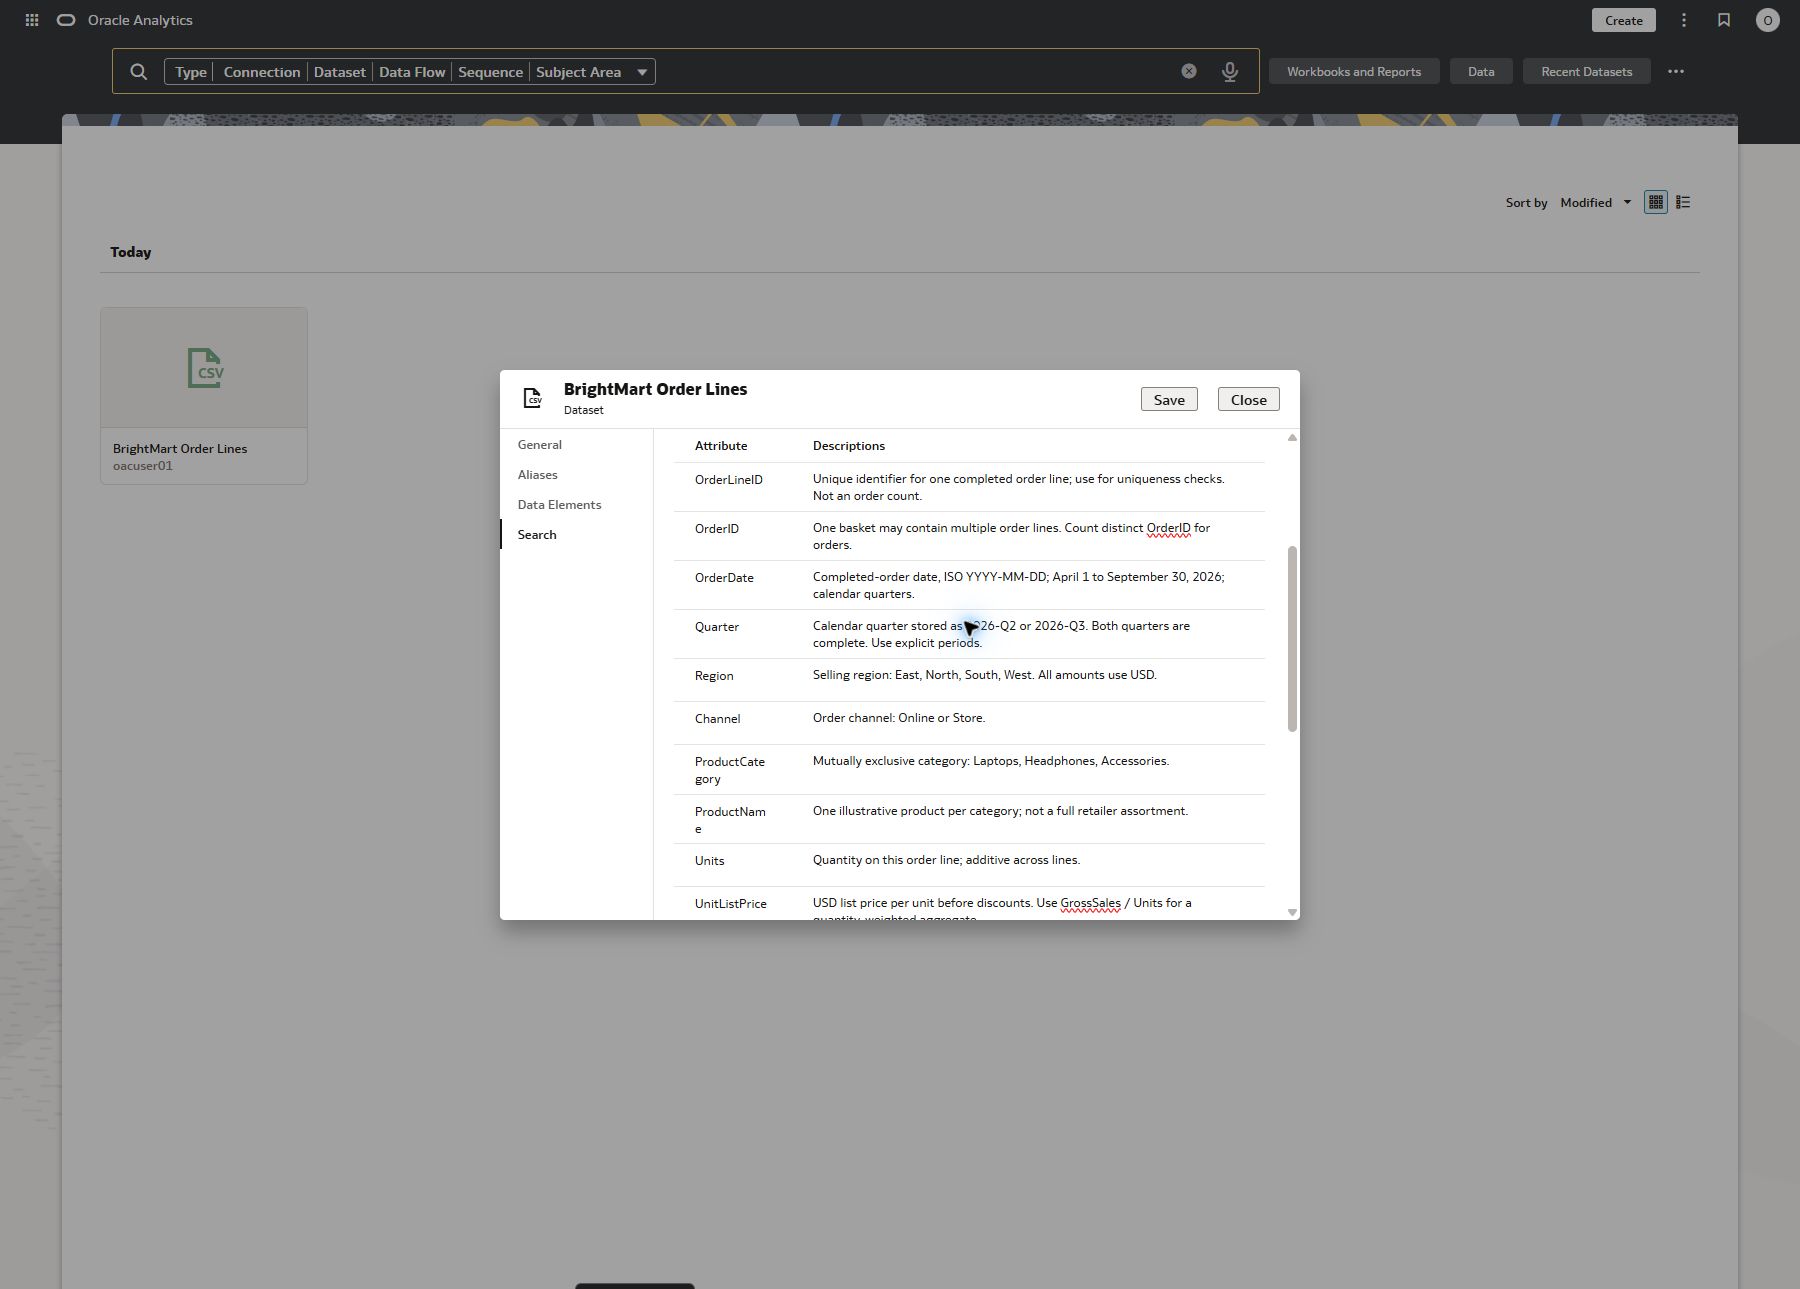Open the application navigator grid icon
The image size is (1800, 1289).
(32, 20)
